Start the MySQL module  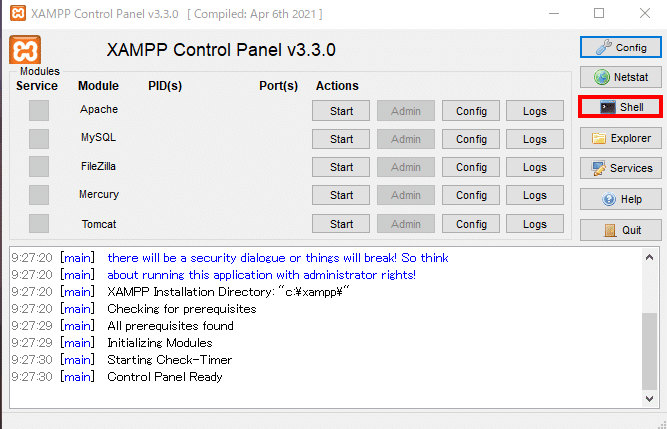coord(341,139)
